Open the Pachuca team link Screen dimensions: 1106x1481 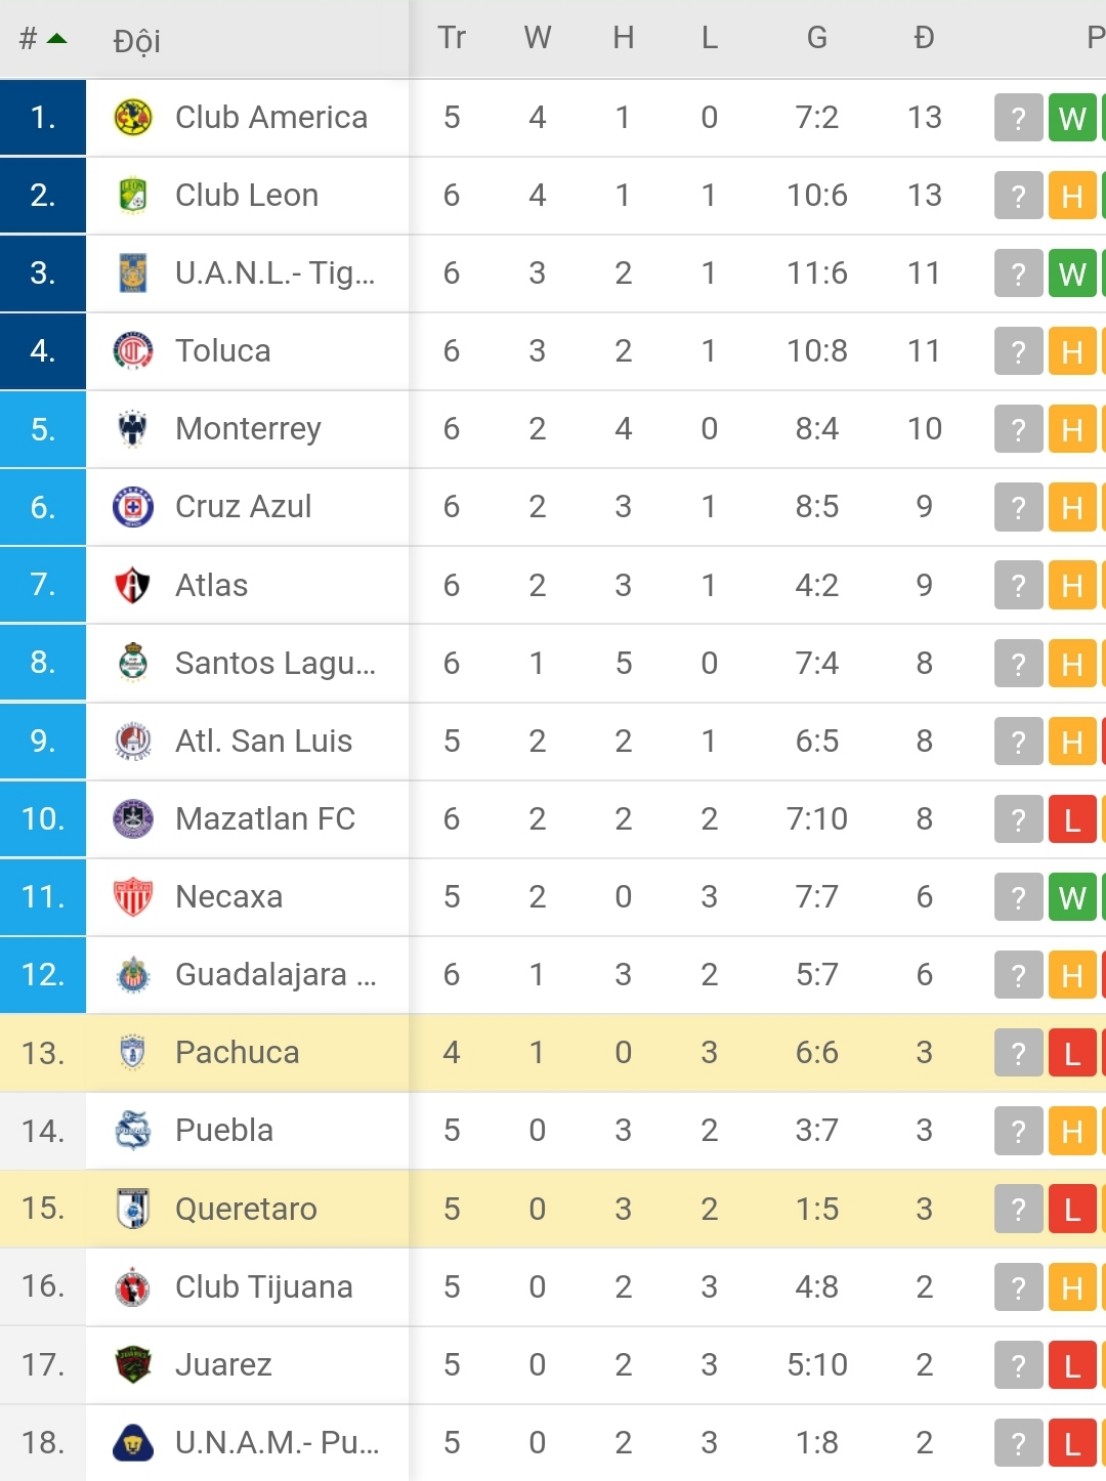pos(236,1052)
